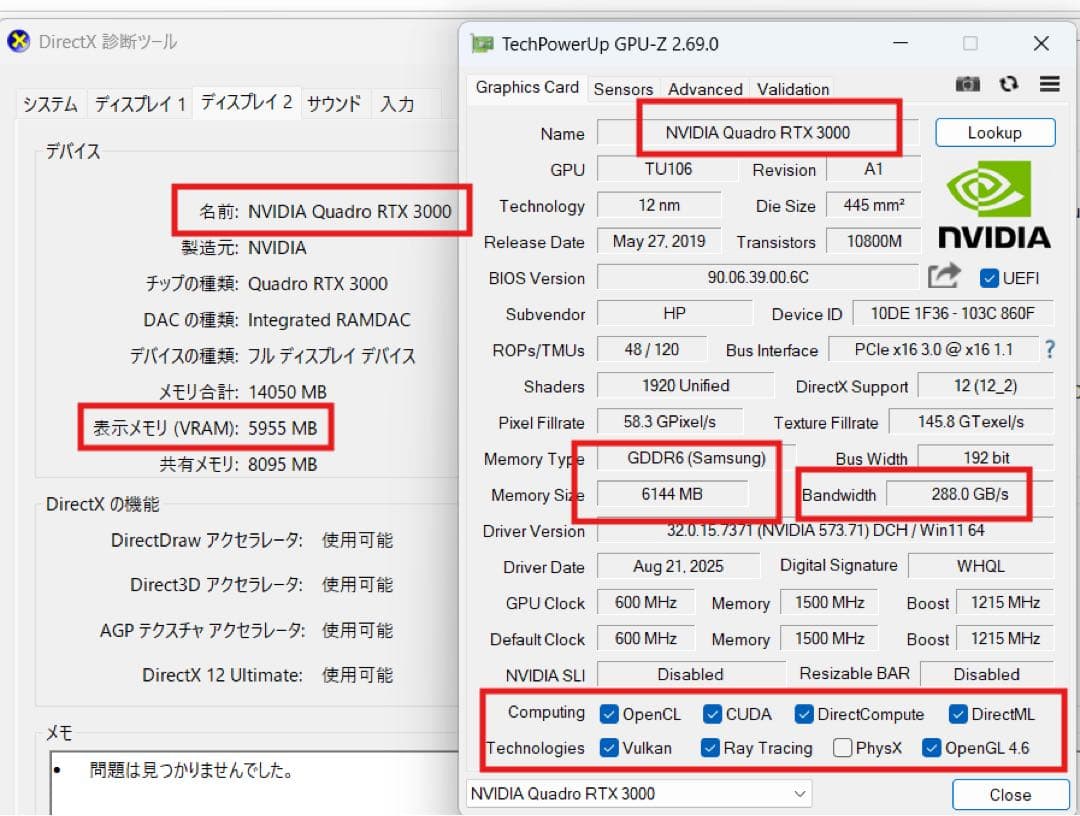Switch to システム tab in DirectX tool

point(50,104)
